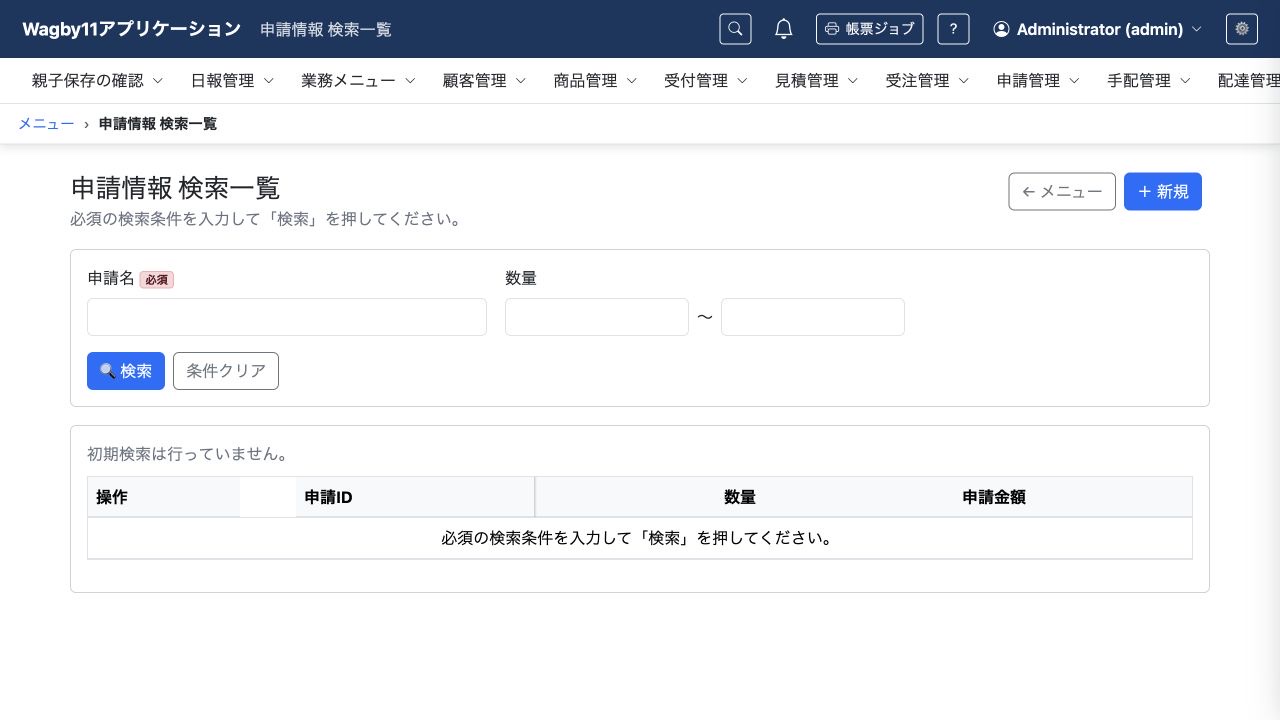Viewport: 1280px width, 720px height.
Task: Expand the 受付管理 dropdown menu
Action: 706,81
